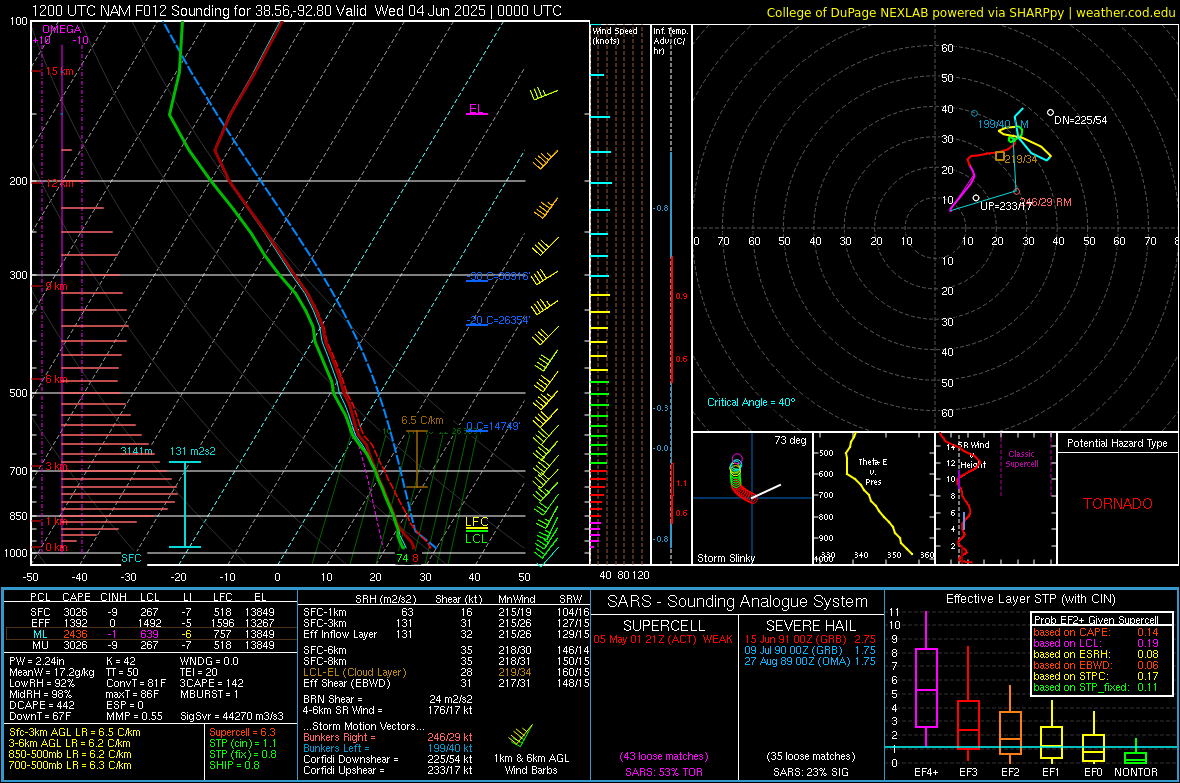This screenshot has height=783, width=1180.
Task: Click the MMP = 0.55 value
Action: pyautogui.click(x=134, y=716)
